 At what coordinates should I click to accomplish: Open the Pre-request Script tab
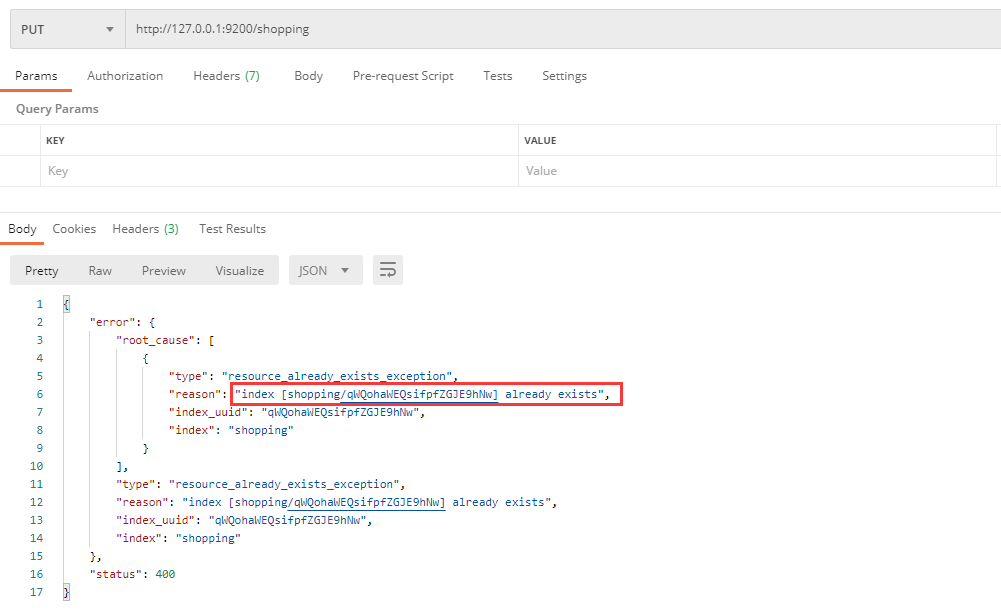coord(403,76)
